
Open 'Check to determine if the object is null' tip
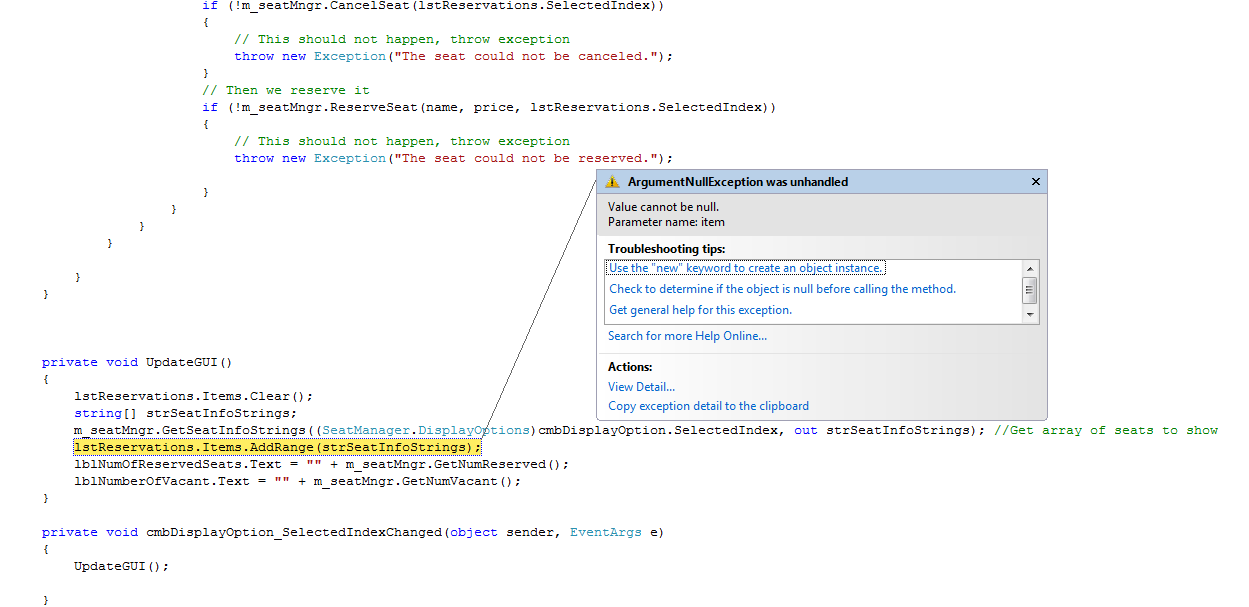point(783,289)
